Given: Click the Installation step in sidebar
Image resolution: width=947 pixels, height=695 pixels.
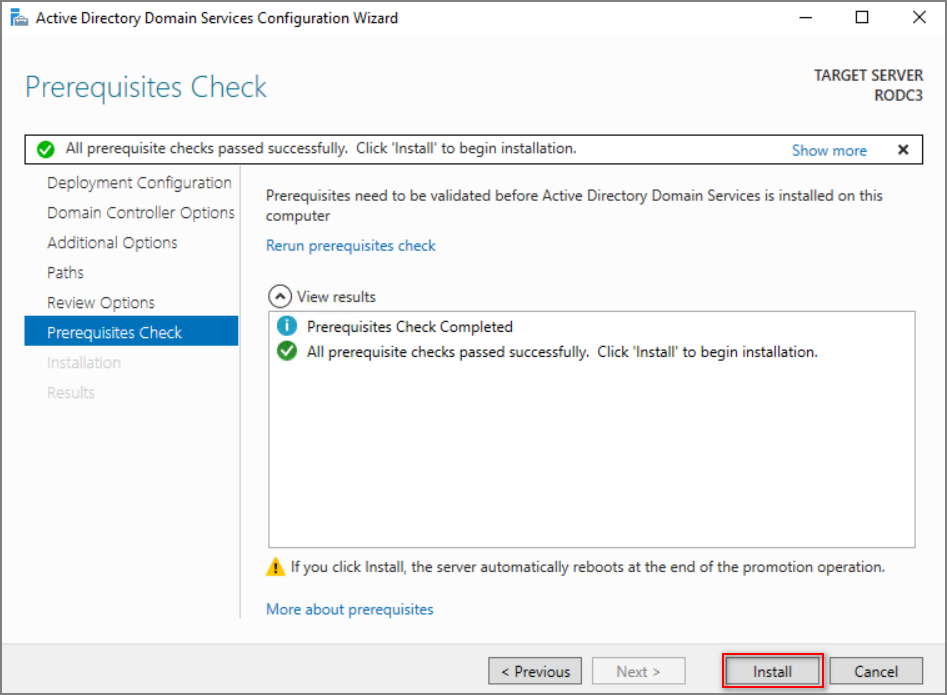Looking at the screenshot, I should (x=84, y=362).
